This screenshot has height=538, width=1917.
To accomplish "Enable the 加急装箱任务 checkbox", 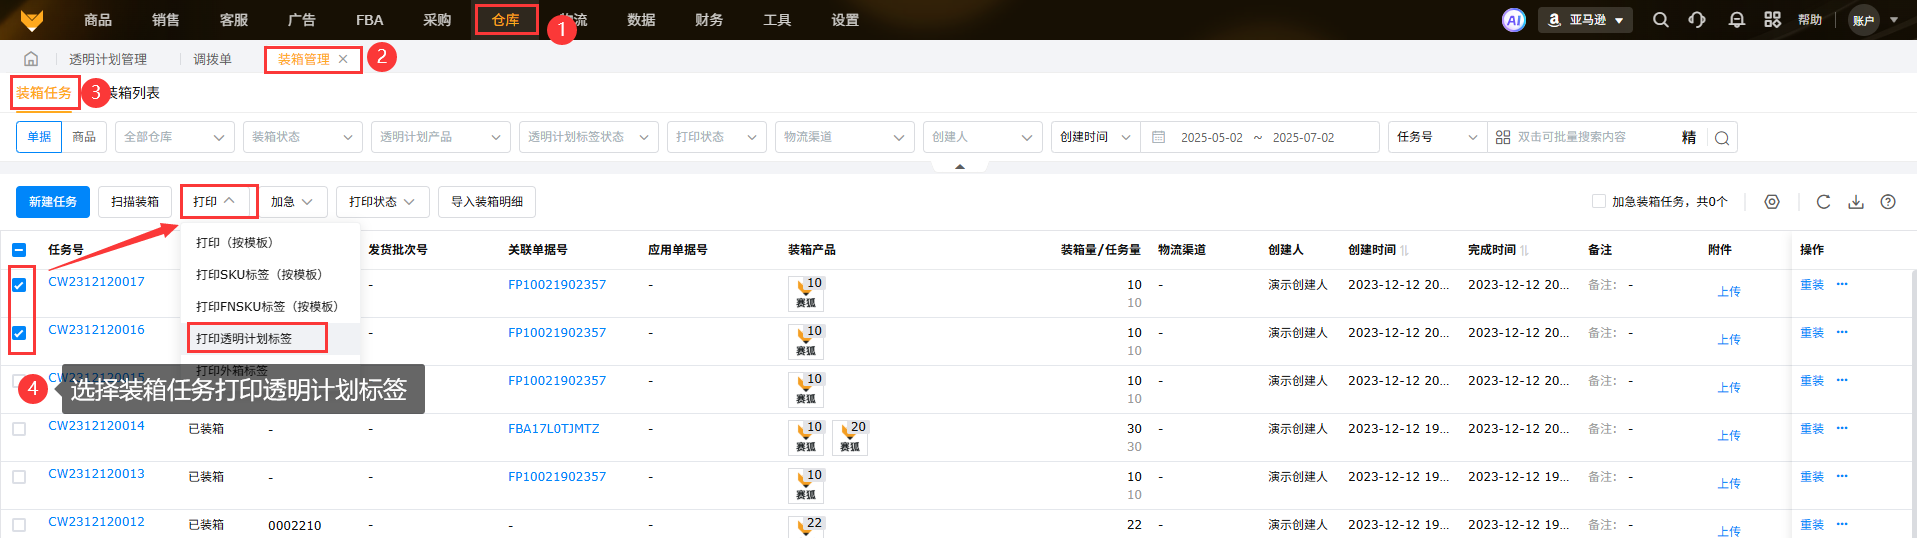I will click(x=1599, y=201).
